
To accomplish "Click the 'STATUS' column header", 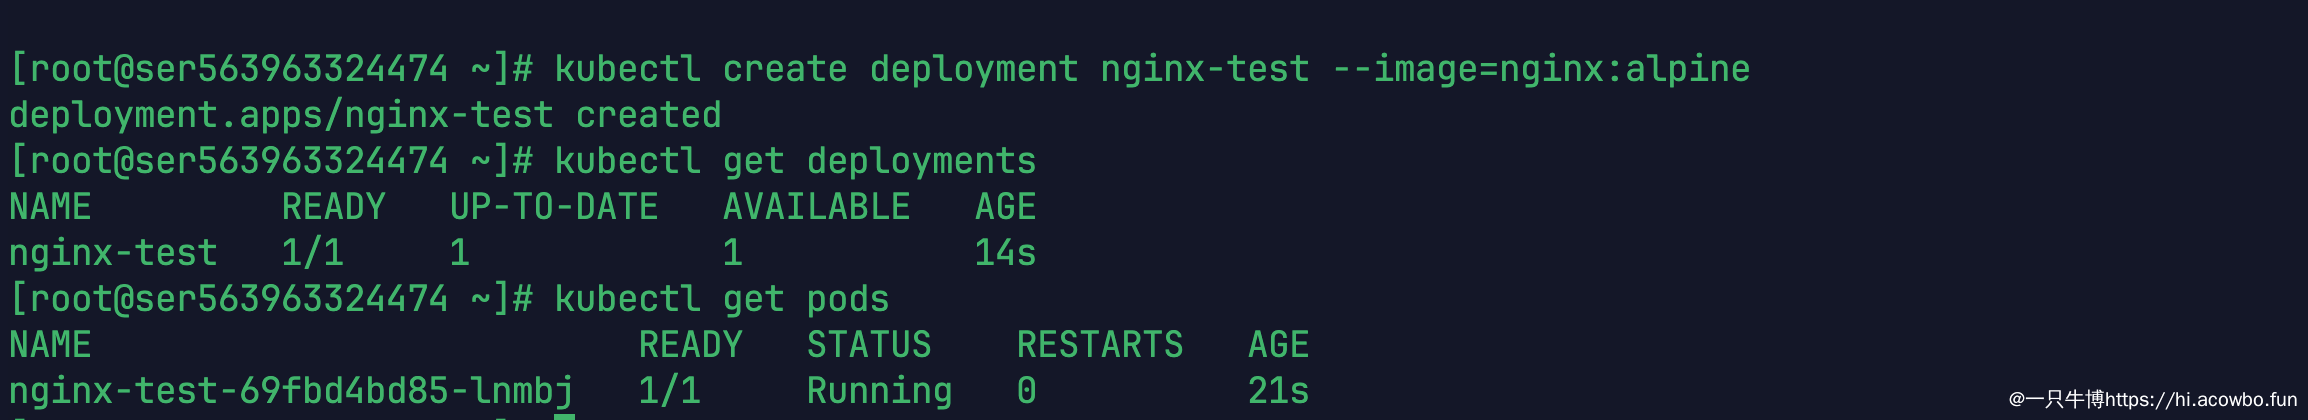I will [x=869, y=345].
